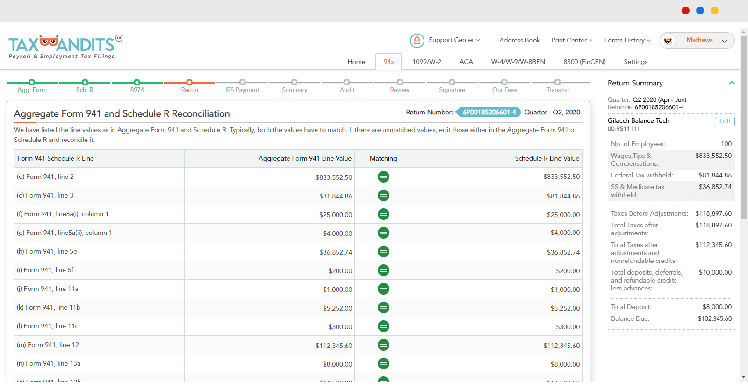Viewport: 748px width, 389px height.
Task: Select the 94x tab
Action: [388, 62]
